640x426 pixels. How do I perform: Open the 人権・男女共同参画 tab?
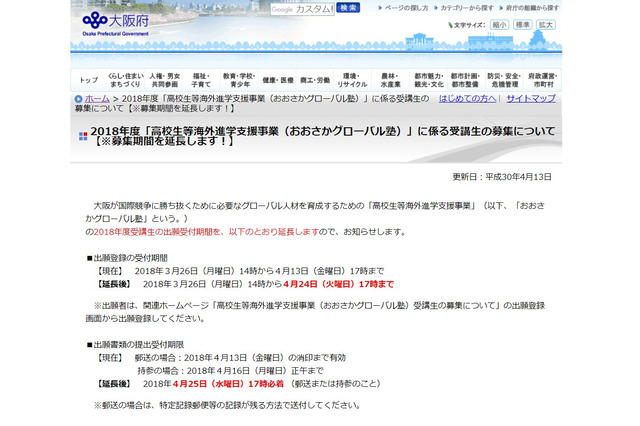pos(164,80)
